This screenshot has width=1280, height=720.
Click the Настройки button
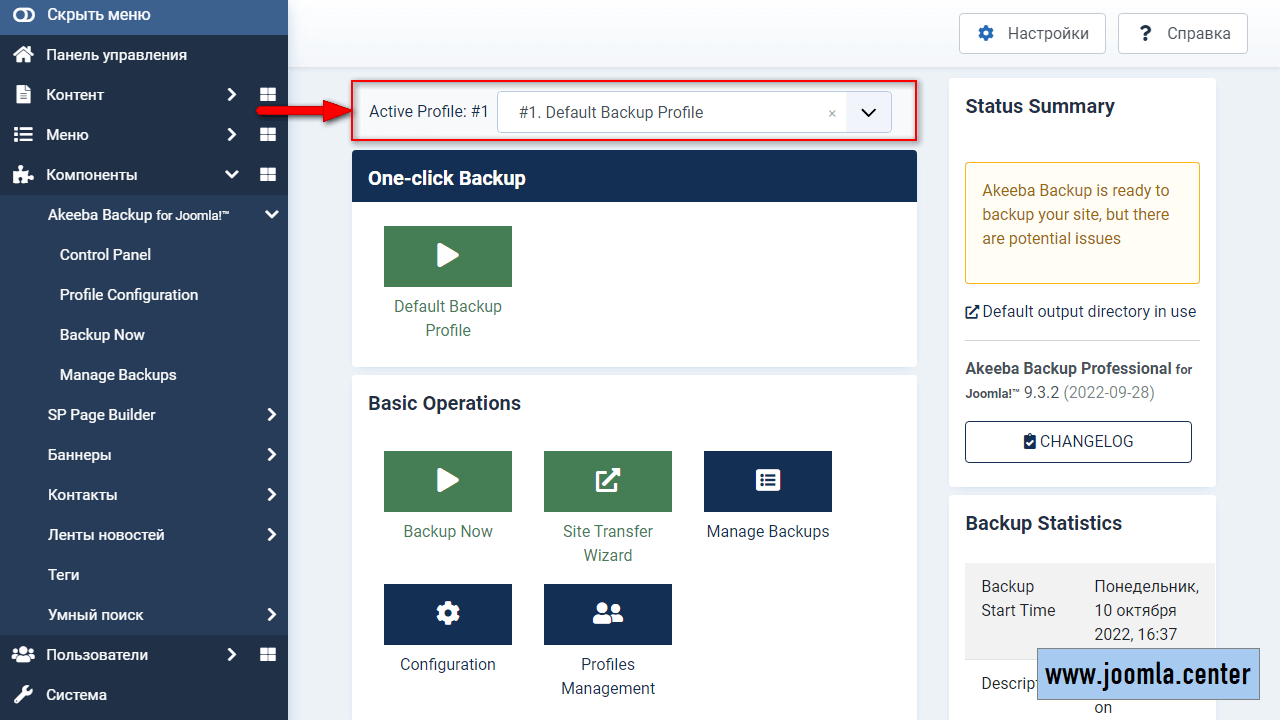coord(1032,33)
